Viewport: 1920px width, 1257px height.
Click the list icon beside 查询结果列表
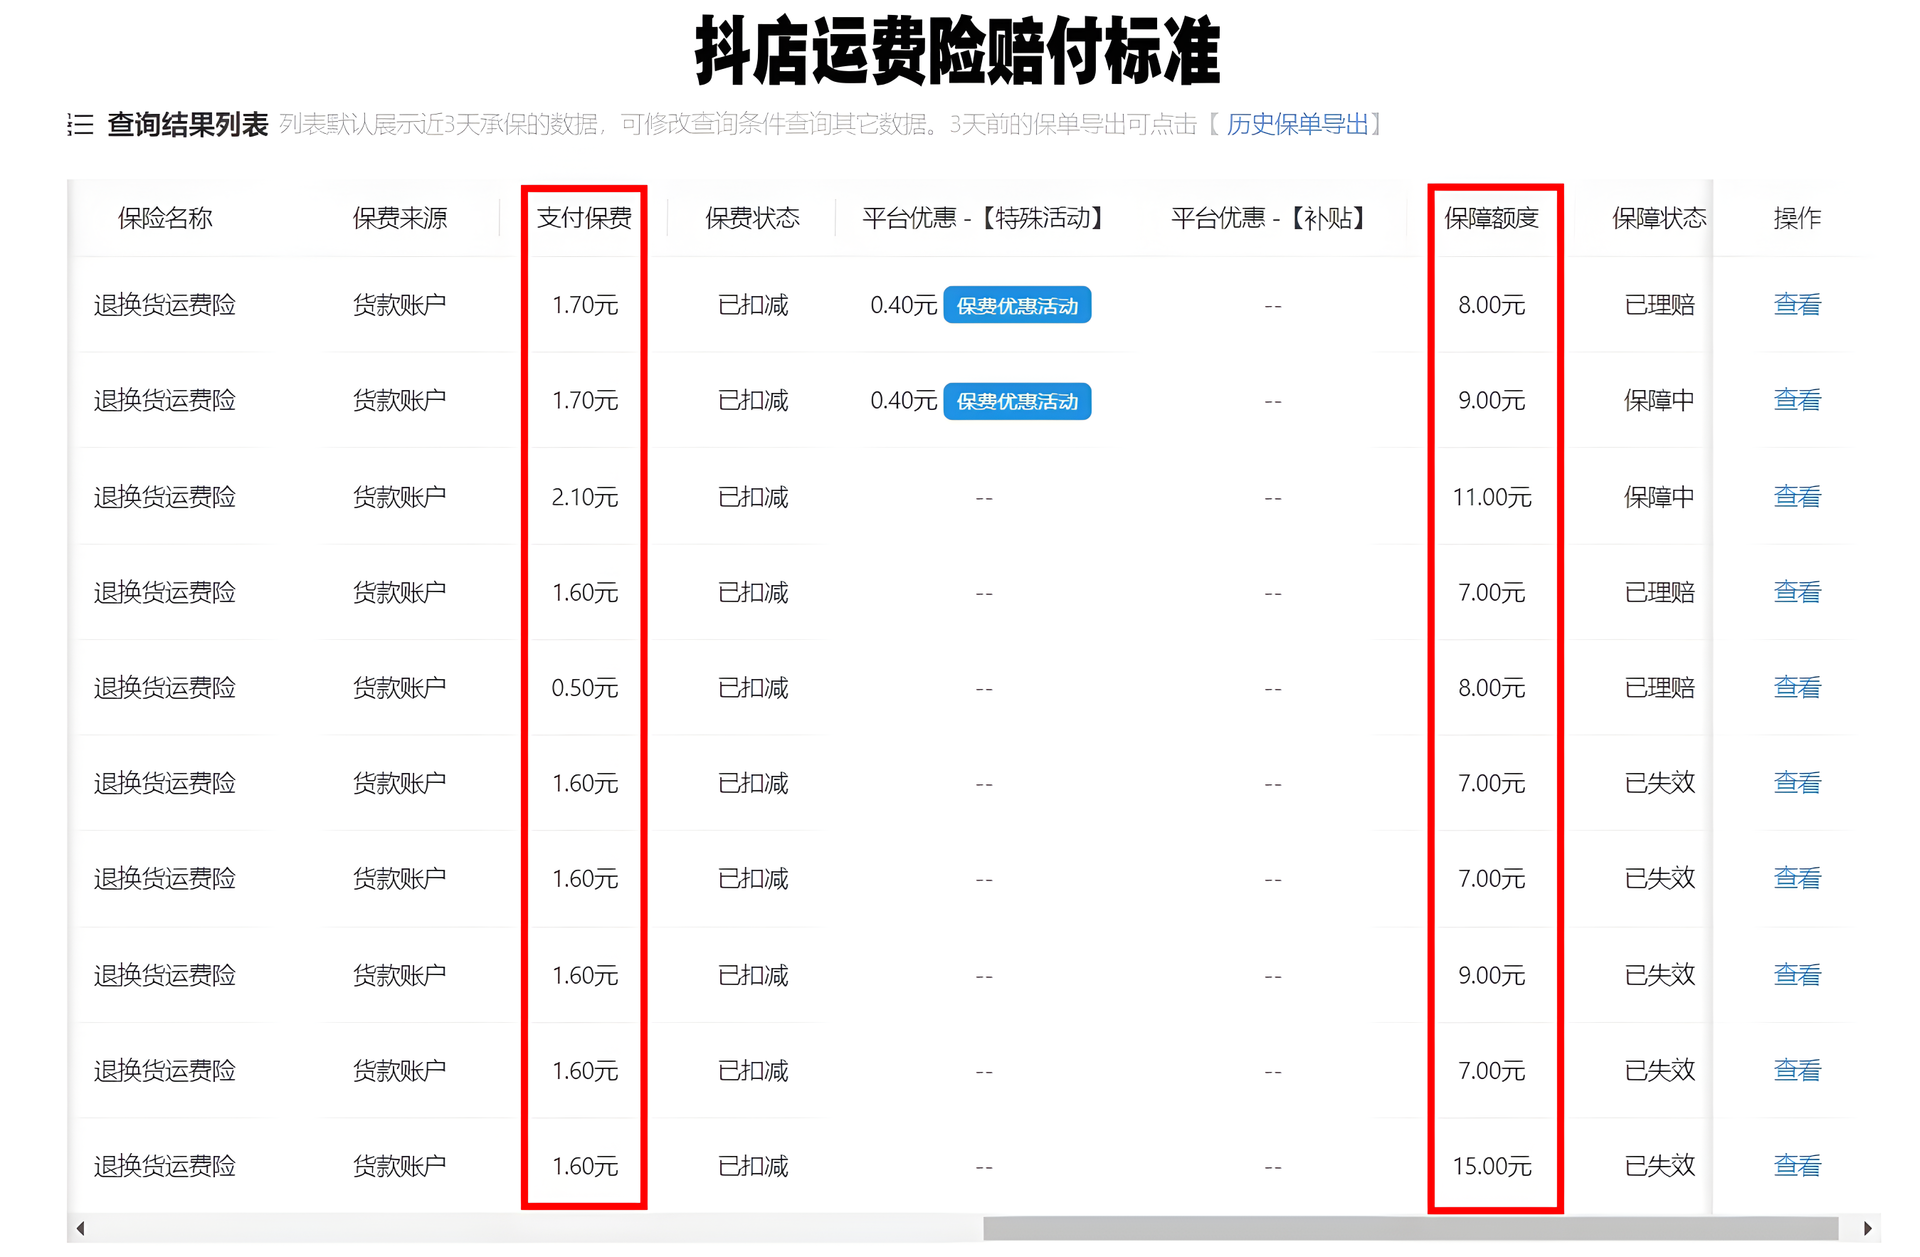coord(80,124)
